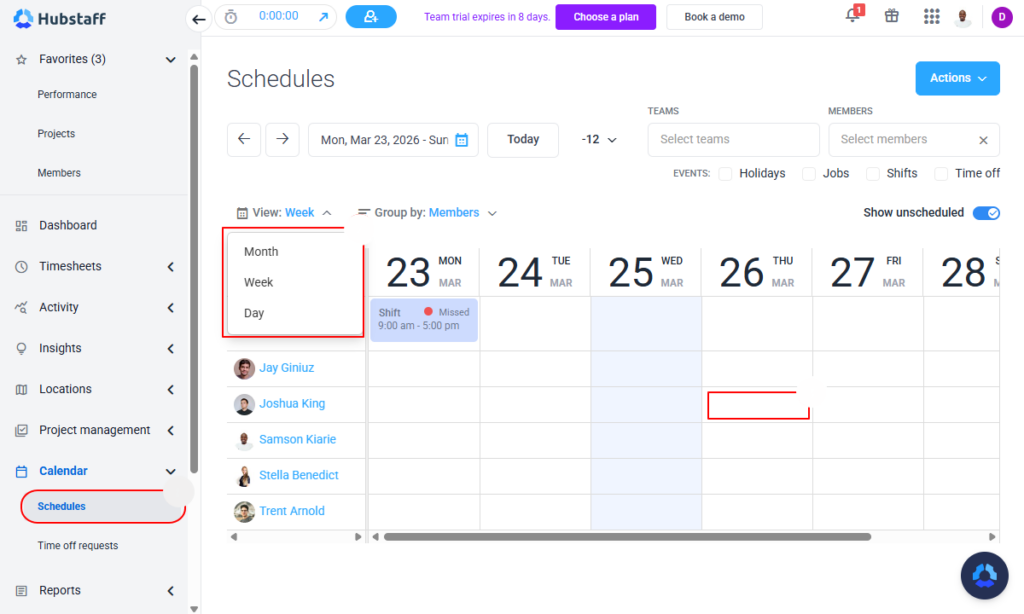The height and width of the screenshot is (614, 1024).
Task: Click Choose a plan button
Action: tap(605, 17)
